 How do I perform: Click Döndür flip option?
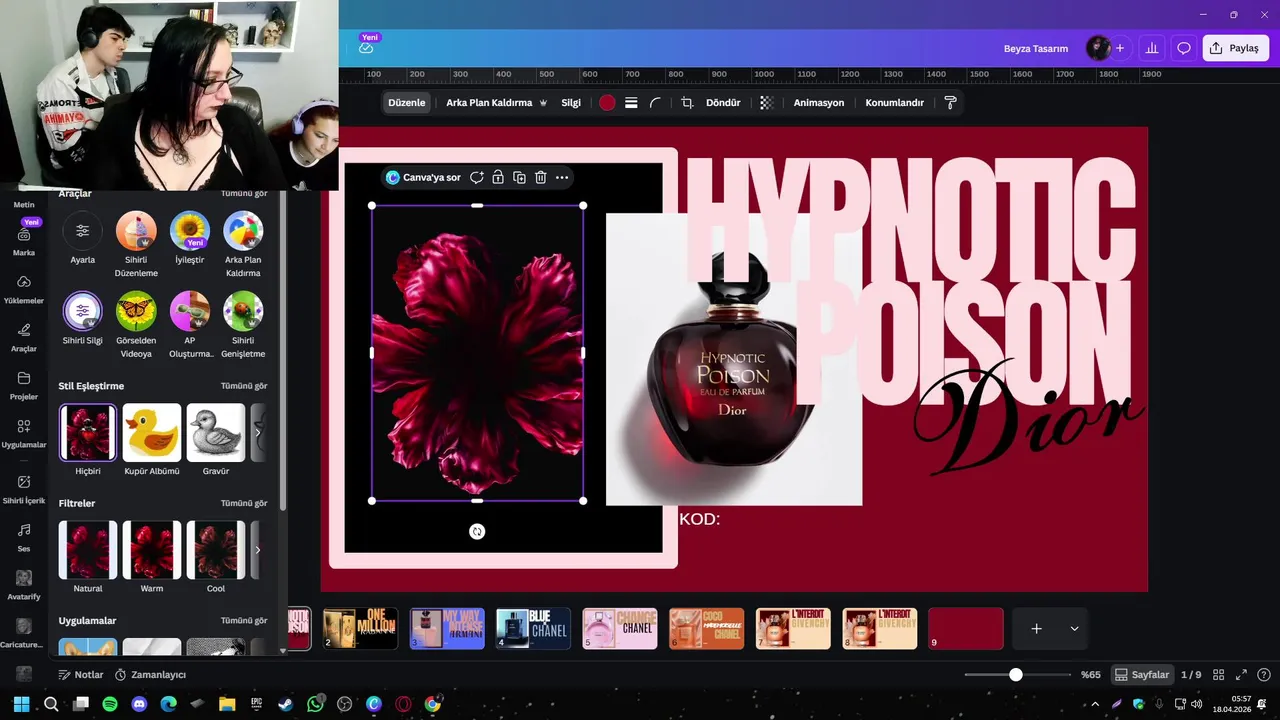click(723, 102)
